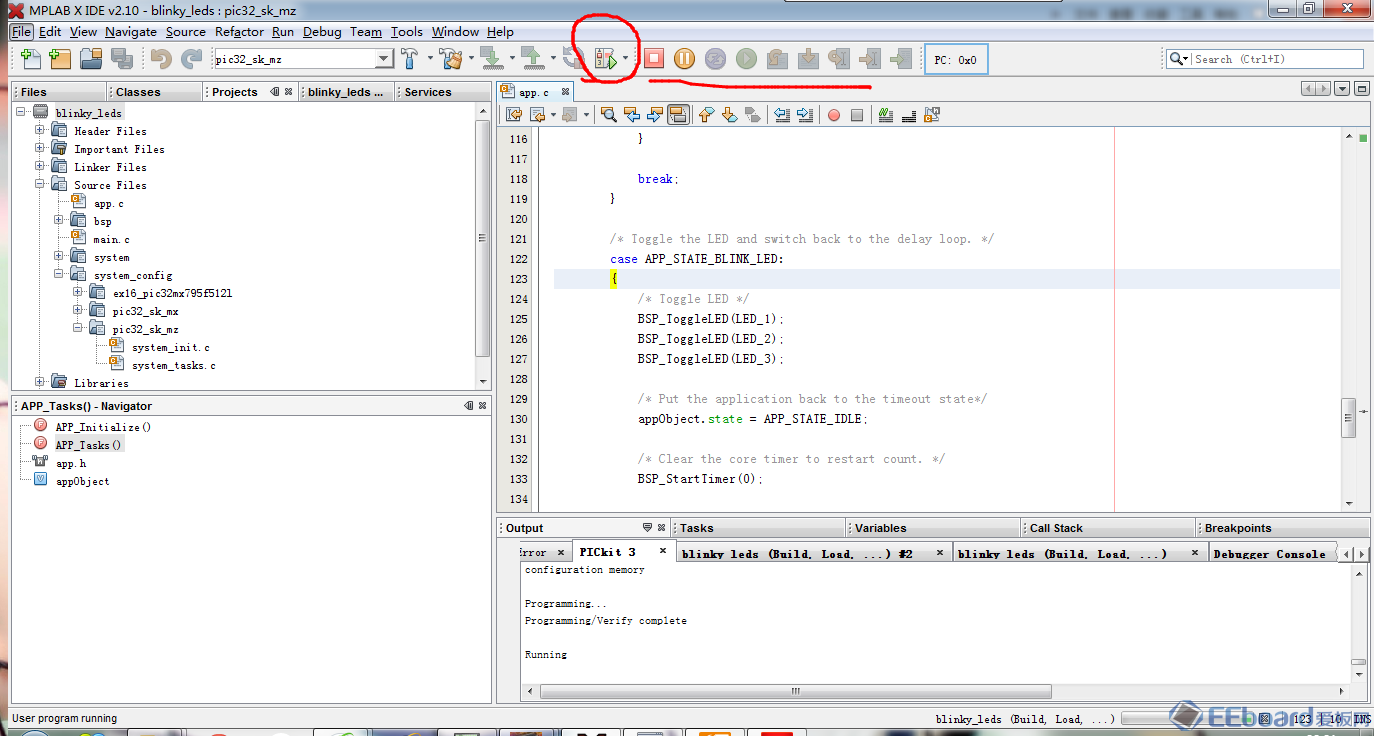This screenshot has width=1374, height=736.
Task: Click the Focus Cursor at PC icon
Action: (901, 59)
